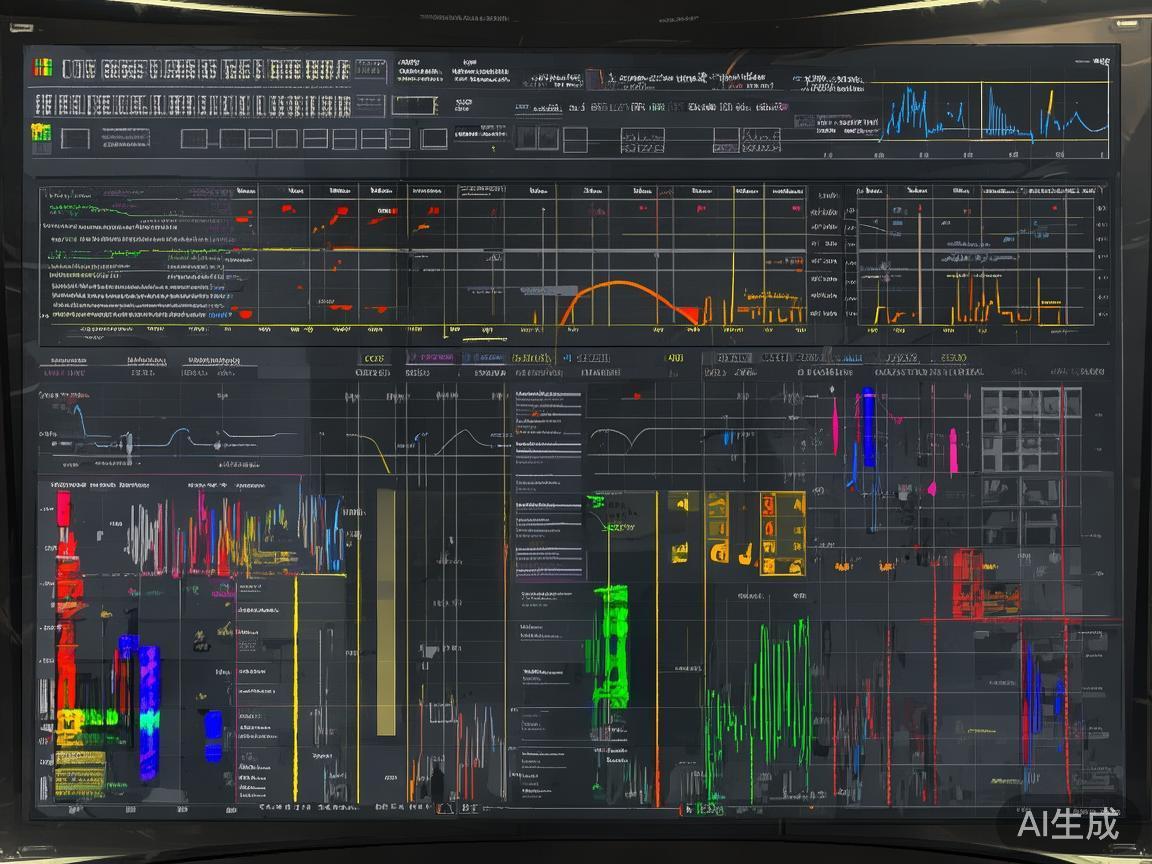Expand the gray text list in the center column

548,480
